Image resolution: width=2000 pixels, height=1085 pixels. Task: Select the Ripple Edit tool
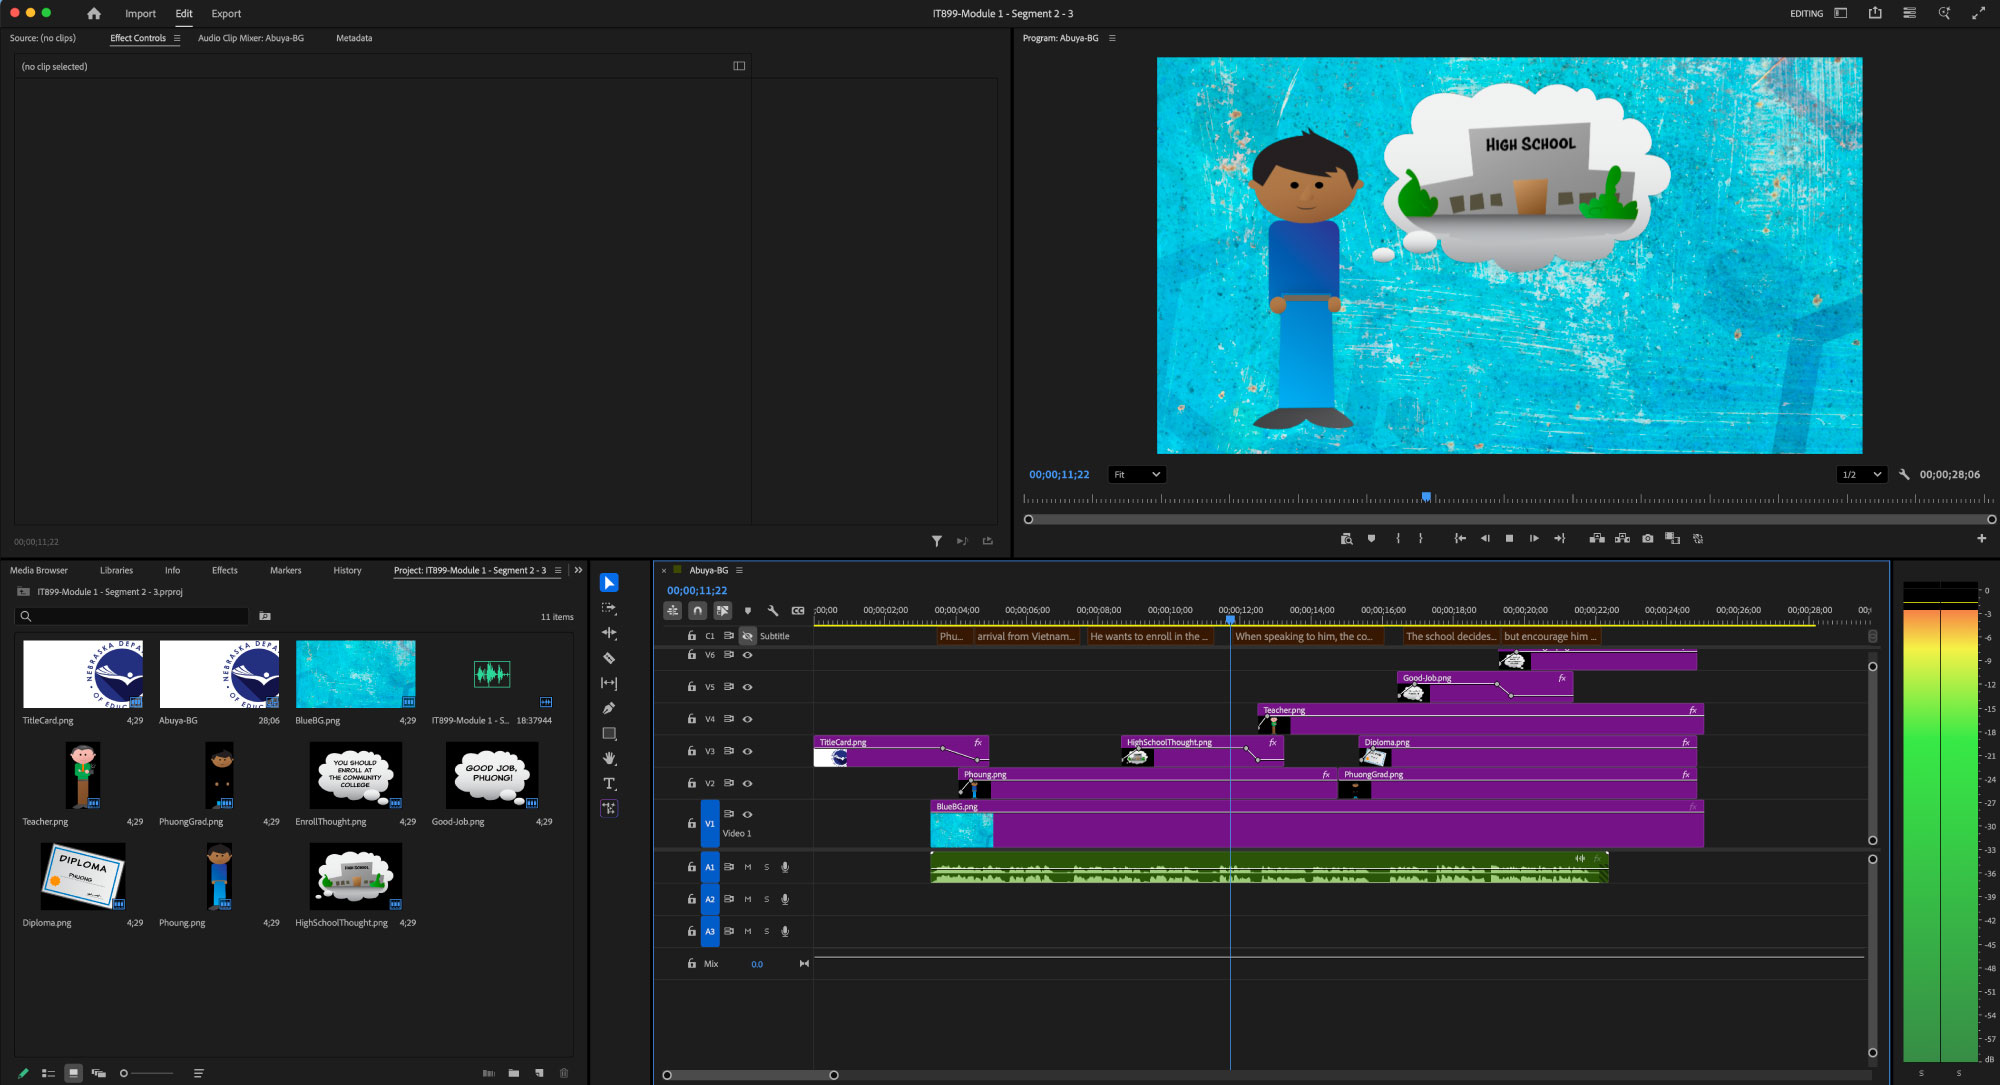click(x=609, y=633)
